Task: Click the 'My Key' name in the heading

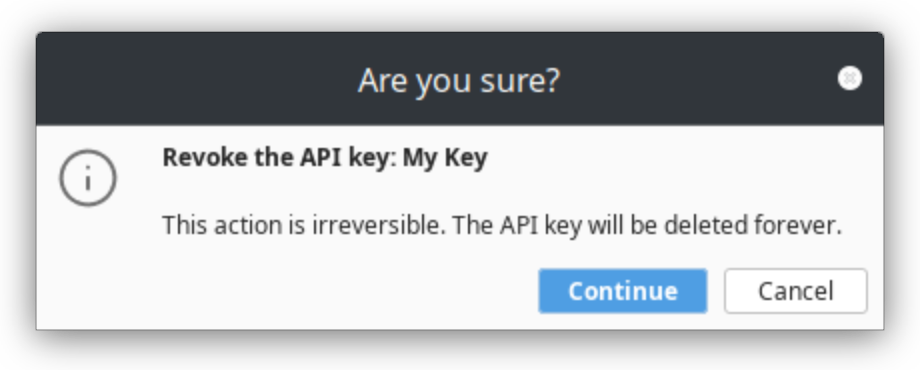Action: click(x=445, y=158)
